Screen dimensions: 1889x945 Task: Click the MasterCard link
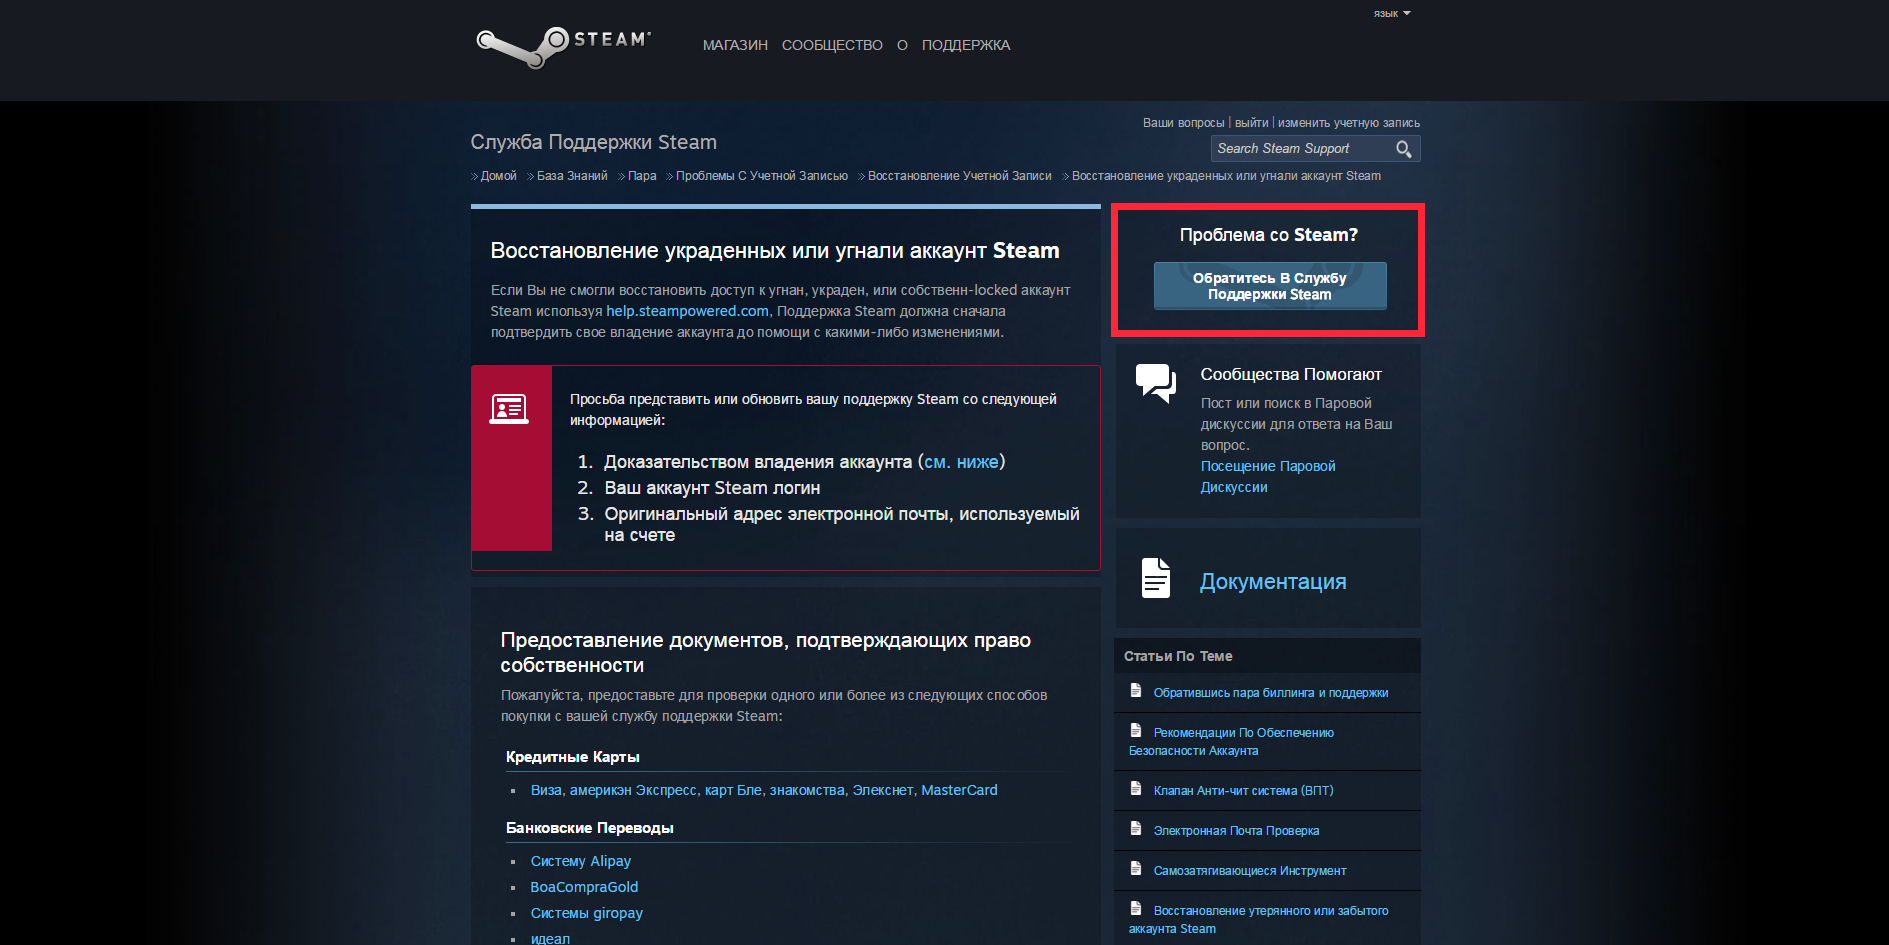pos(959,790)
